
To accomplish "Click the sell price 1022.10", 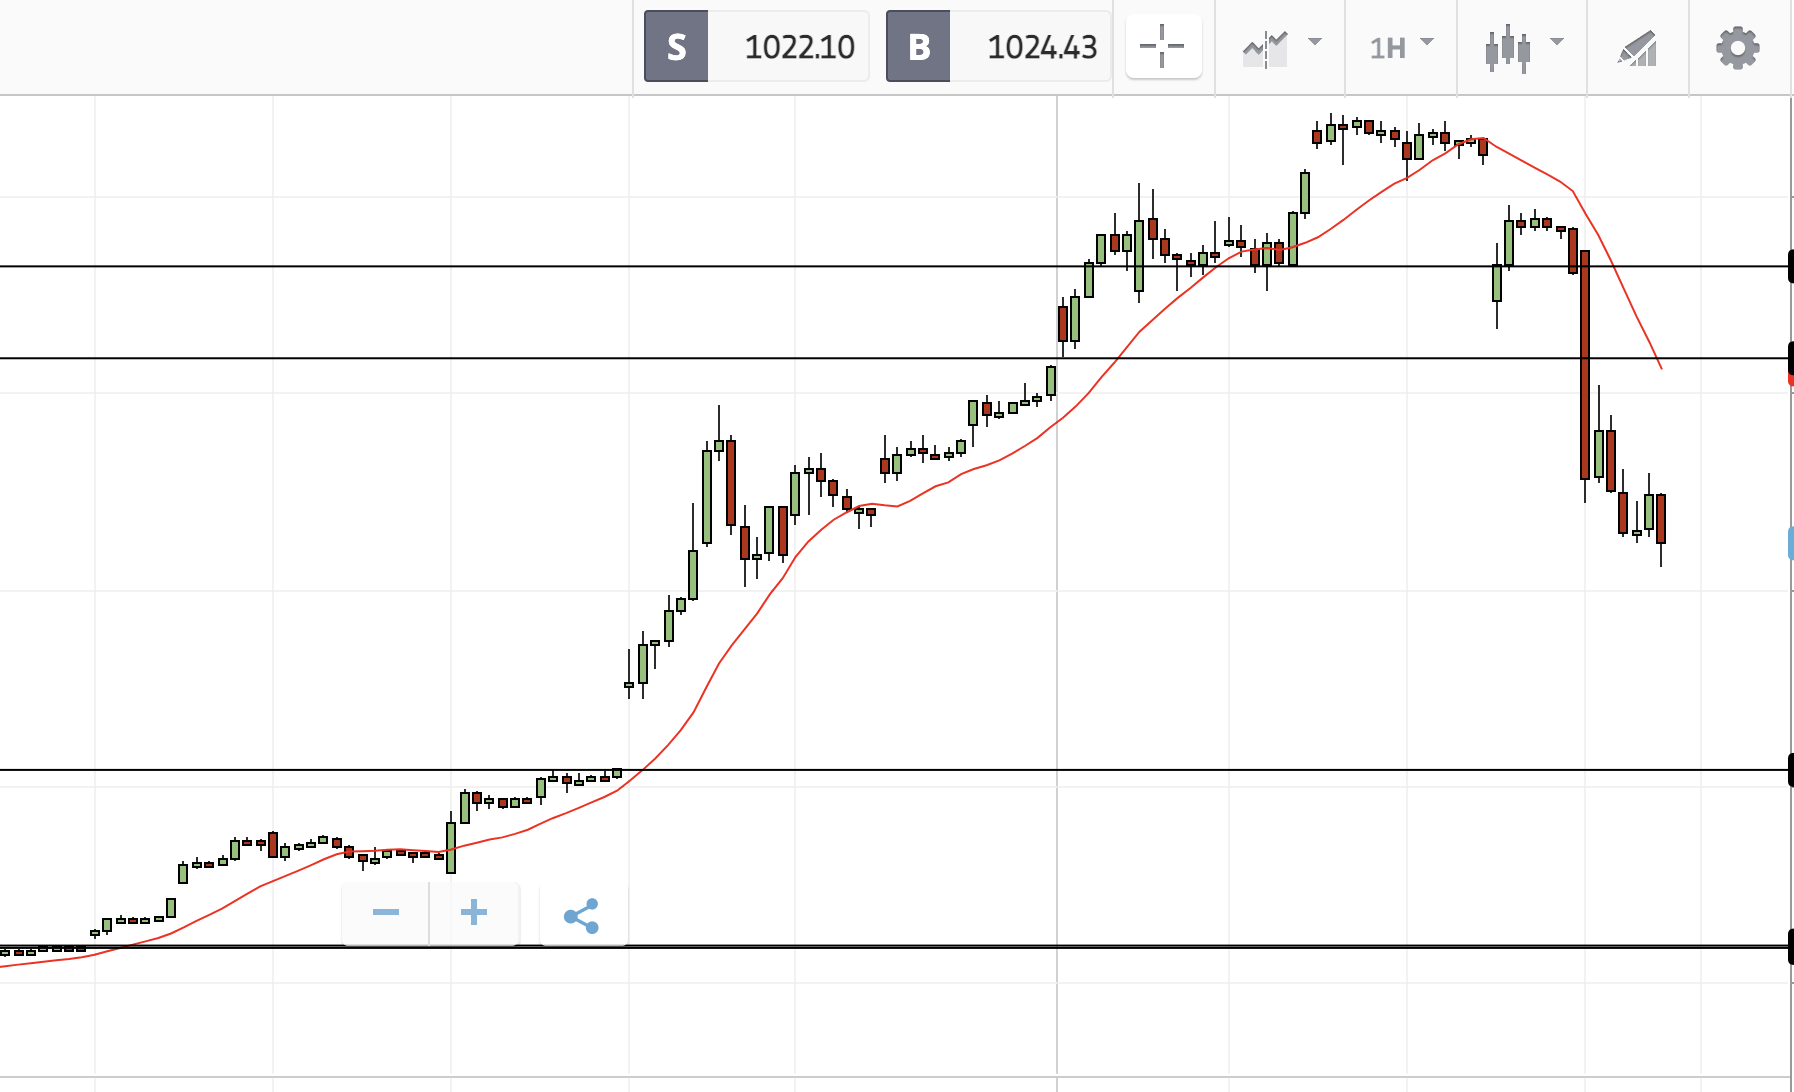I will (x=799, y=46).
